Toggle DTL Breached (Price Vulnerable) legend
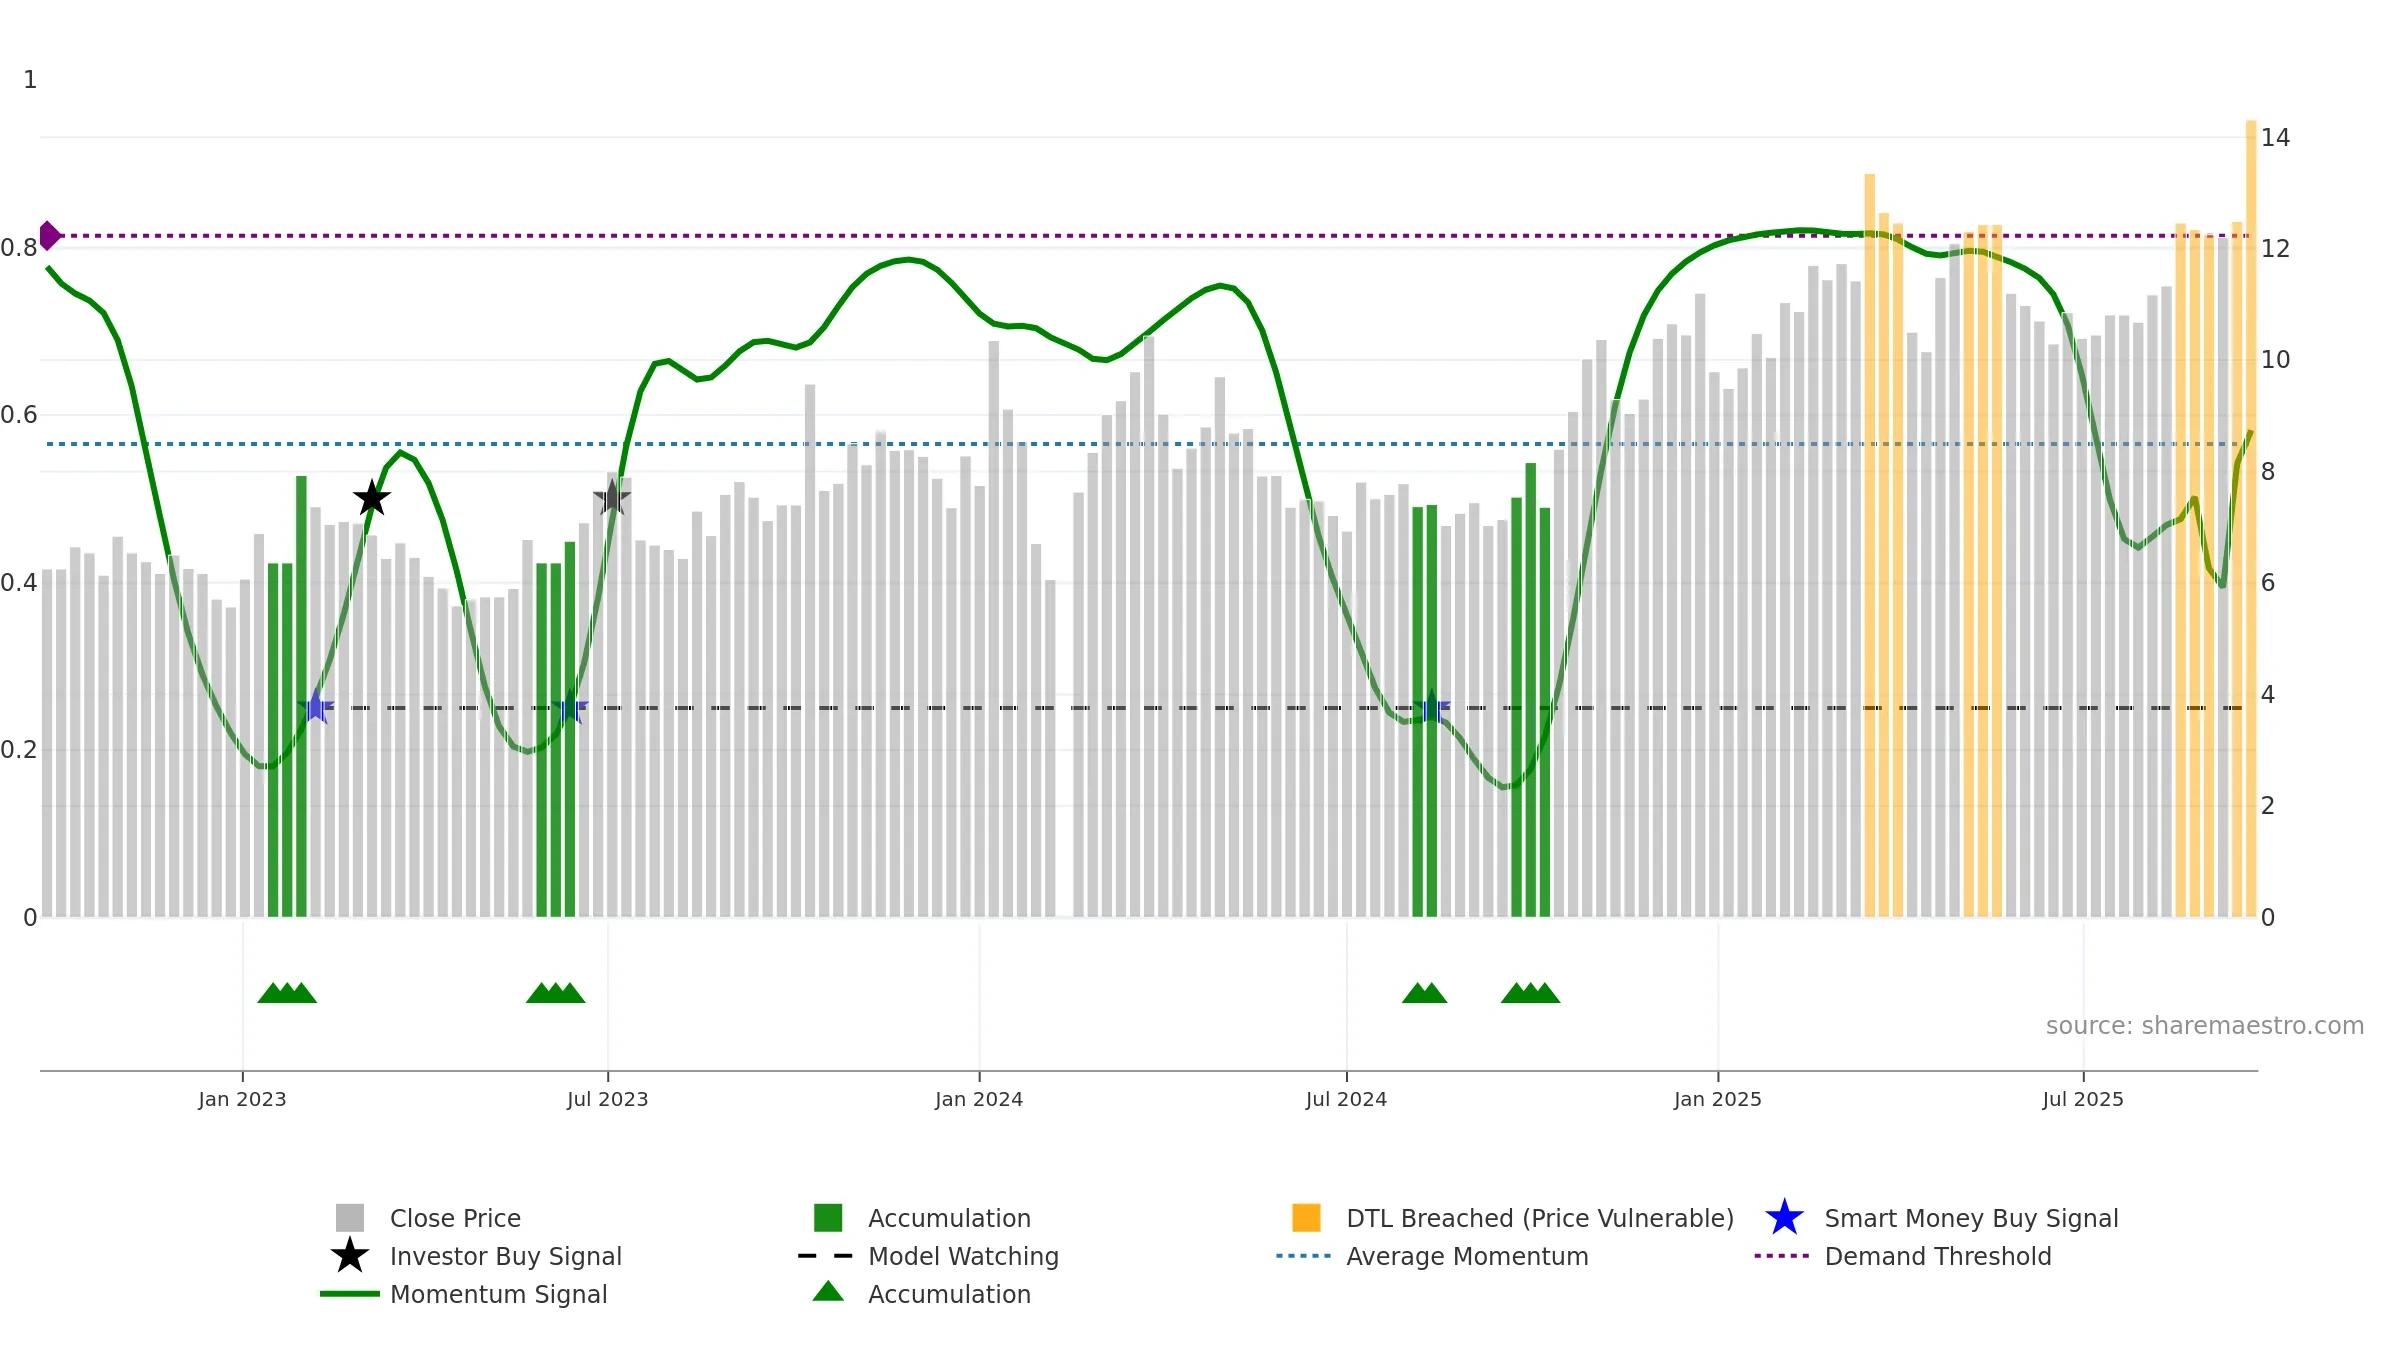The width and height of the screenshot is (2400, 1350). pyautogui.click(x=1540, y=1218)
